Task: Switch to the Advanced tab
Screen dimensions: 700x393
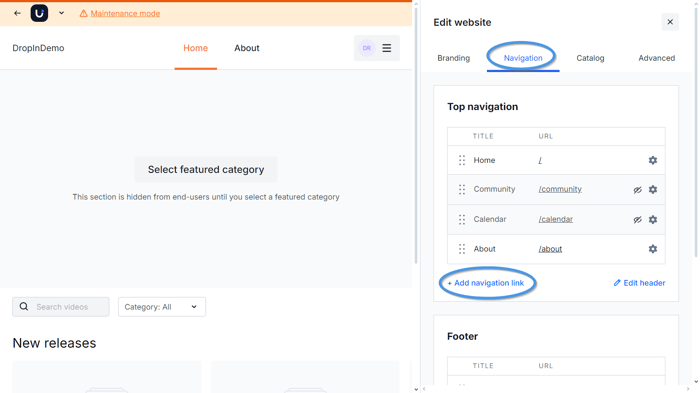Action: 656,58
